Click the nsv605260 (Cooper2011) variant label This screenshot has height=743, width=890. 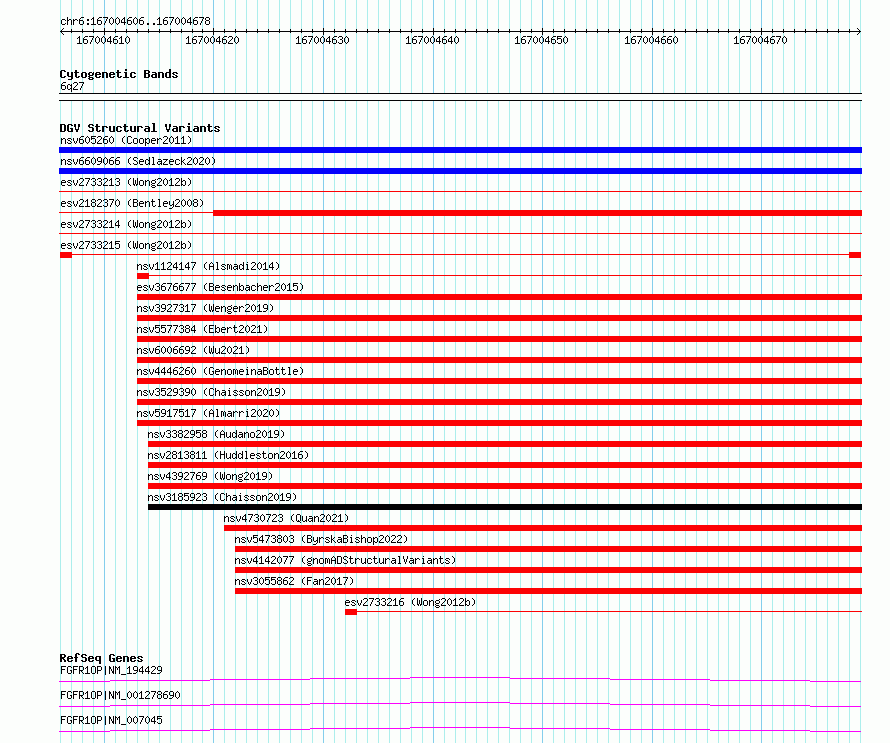[126, 140]
